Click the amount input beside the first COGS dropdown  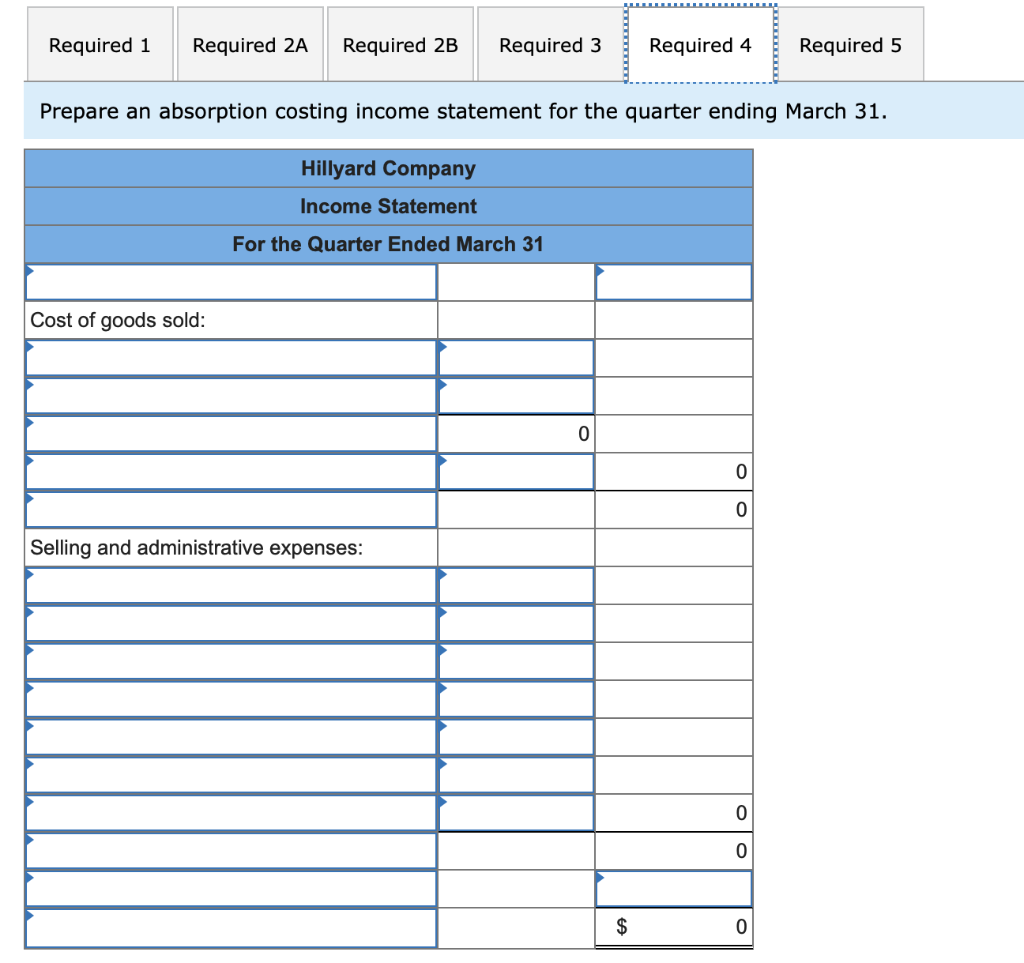tap(515, 357)
